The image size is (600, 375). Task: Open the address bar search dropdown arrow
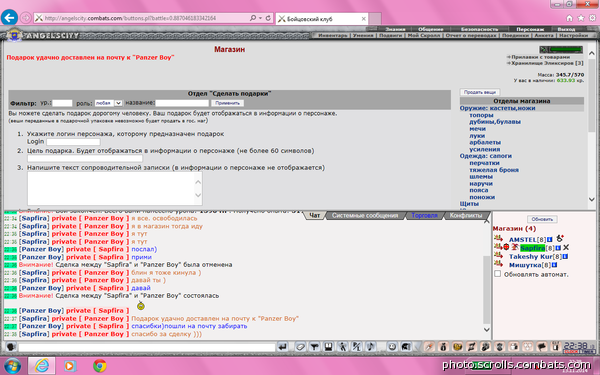pos(260,18)
